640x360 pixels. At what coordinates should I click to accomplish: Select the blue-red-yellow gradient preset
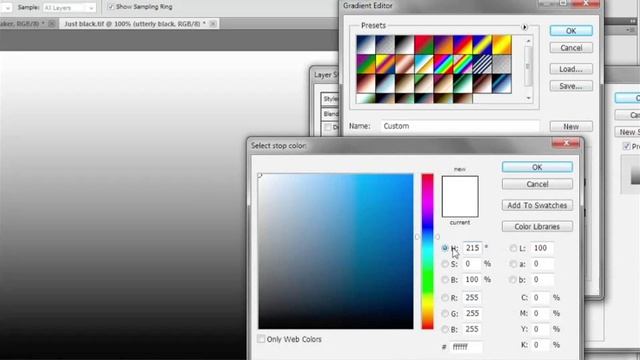(463, 44)
